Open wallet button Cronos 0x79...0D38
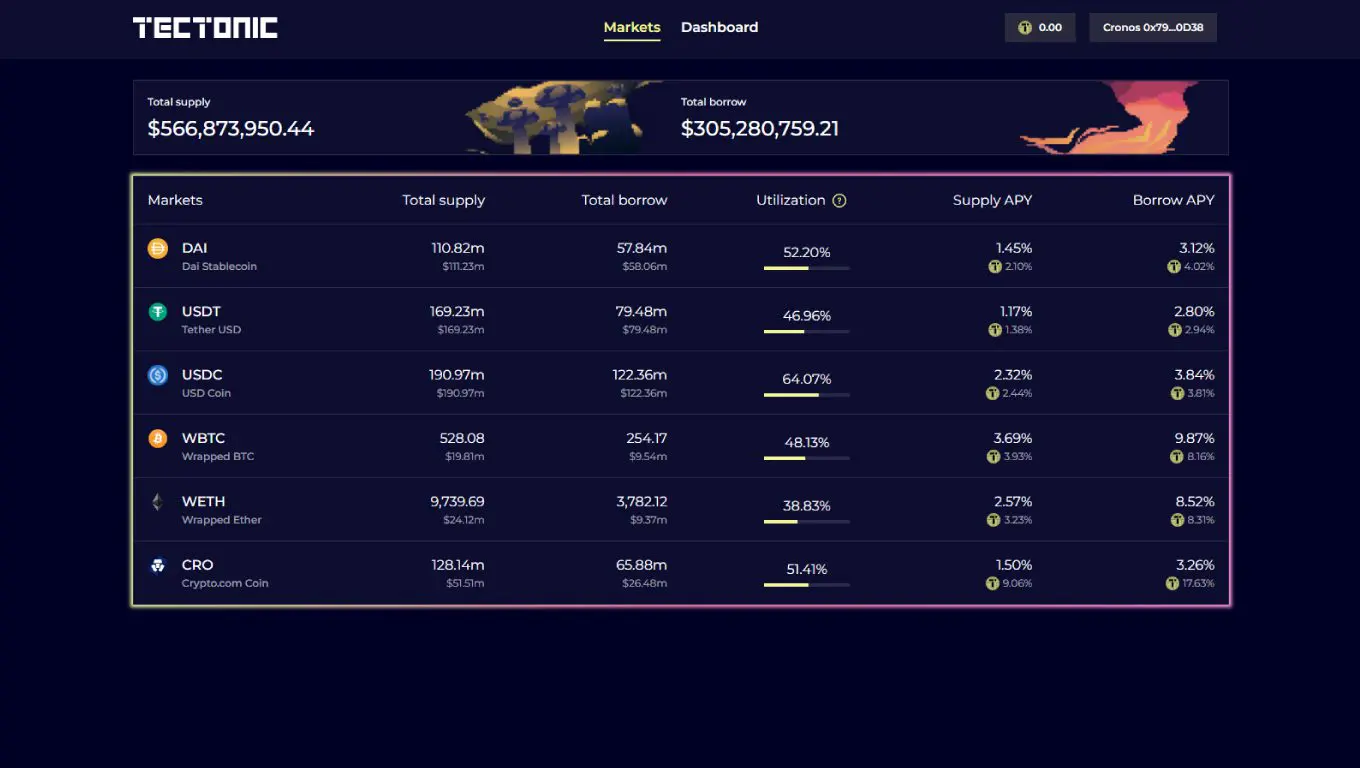 pos(1153,28)
